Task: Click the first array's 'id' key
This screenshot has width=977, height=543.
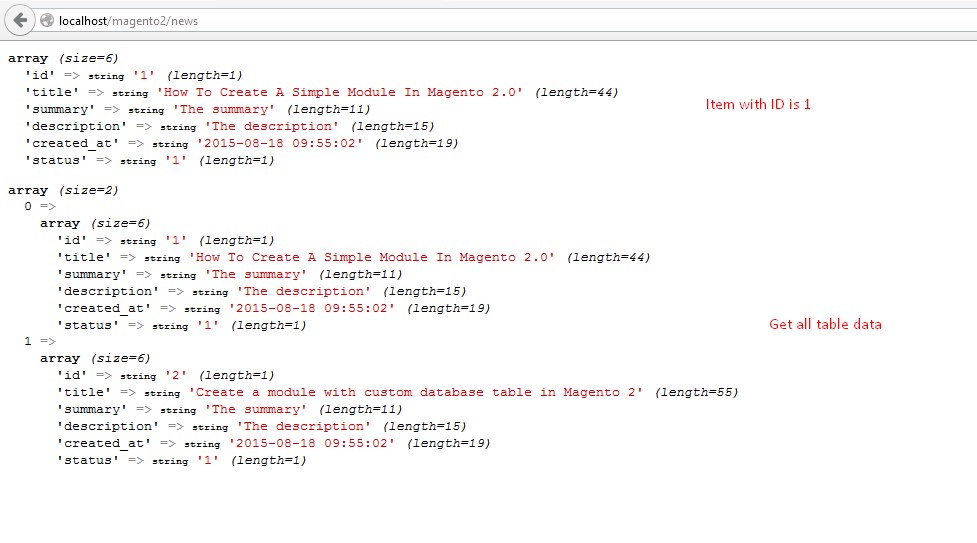Action: (x=40, y=75)
